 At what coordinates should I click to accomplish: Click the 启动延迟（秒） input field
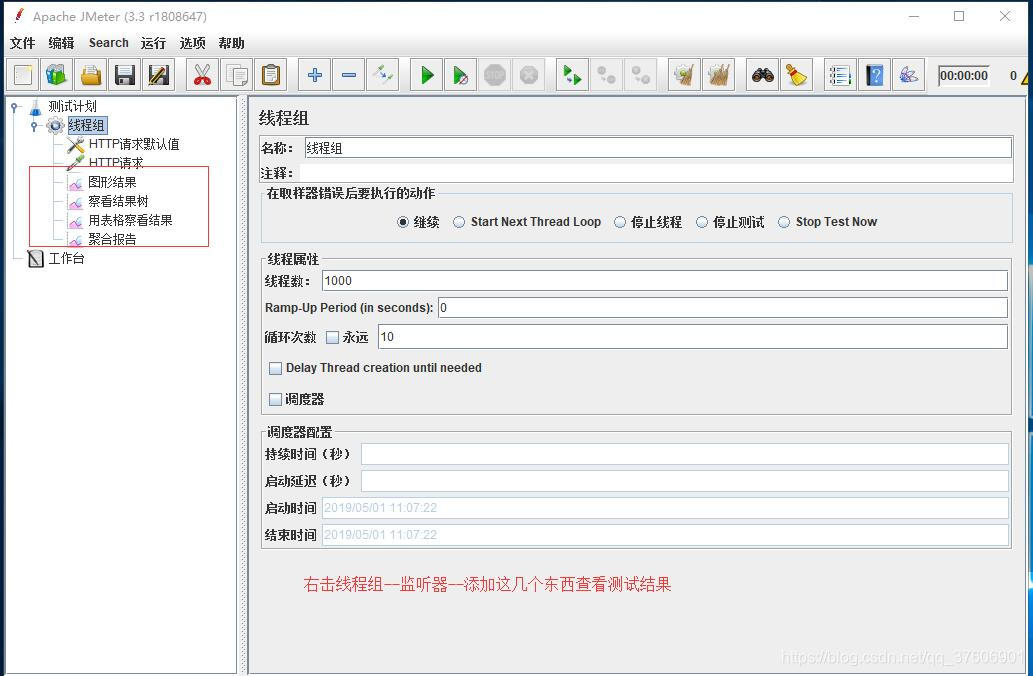684,481
